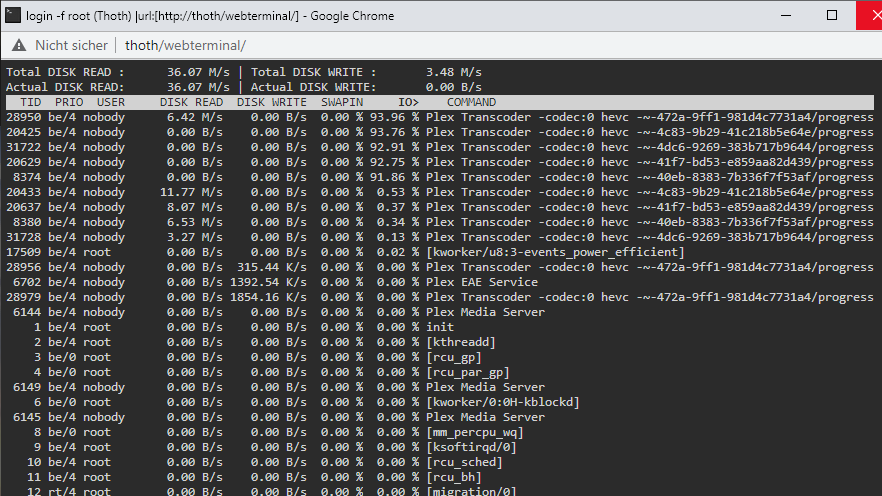Click the SWAPIN column header

pyautogui.click(x=342, y=102)
